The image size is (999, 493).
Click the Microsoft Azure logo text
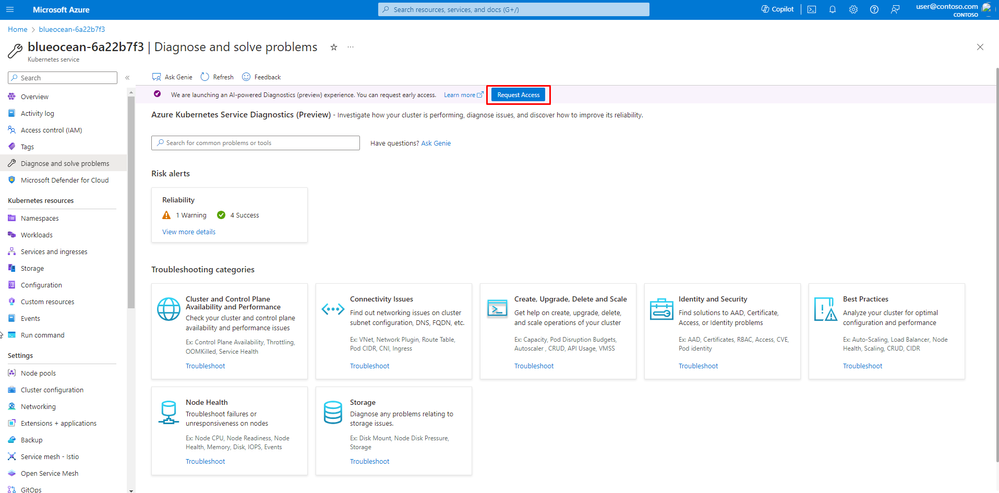pos(61,10)
